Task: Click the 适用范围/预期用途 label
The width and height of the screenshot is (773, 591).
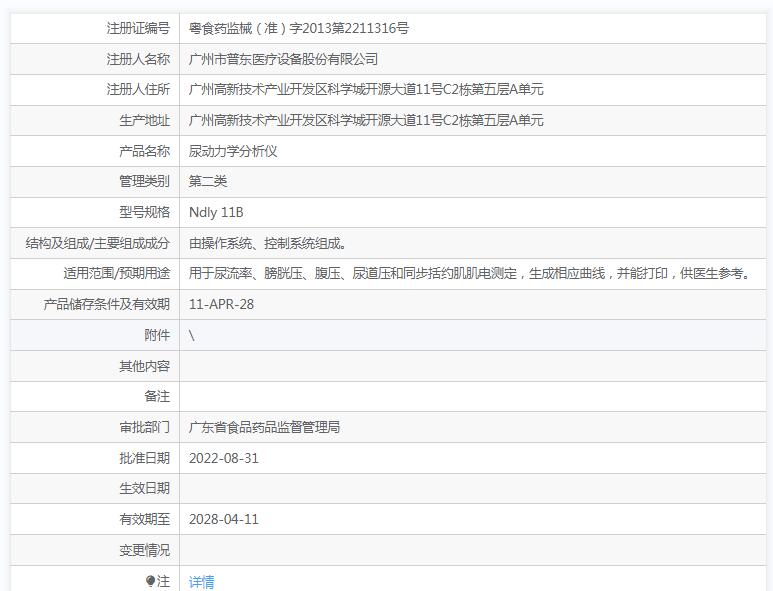Action: point(116,274)
